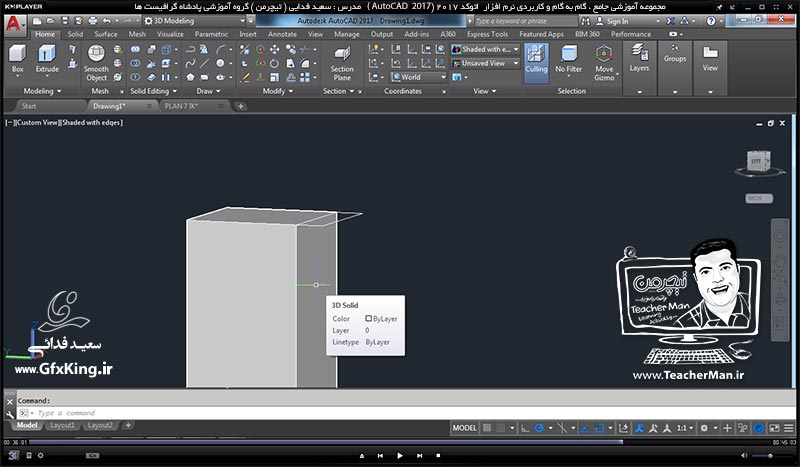Expand the Modify panel
This screenshot has width=800, height=467.
point(278,91)
